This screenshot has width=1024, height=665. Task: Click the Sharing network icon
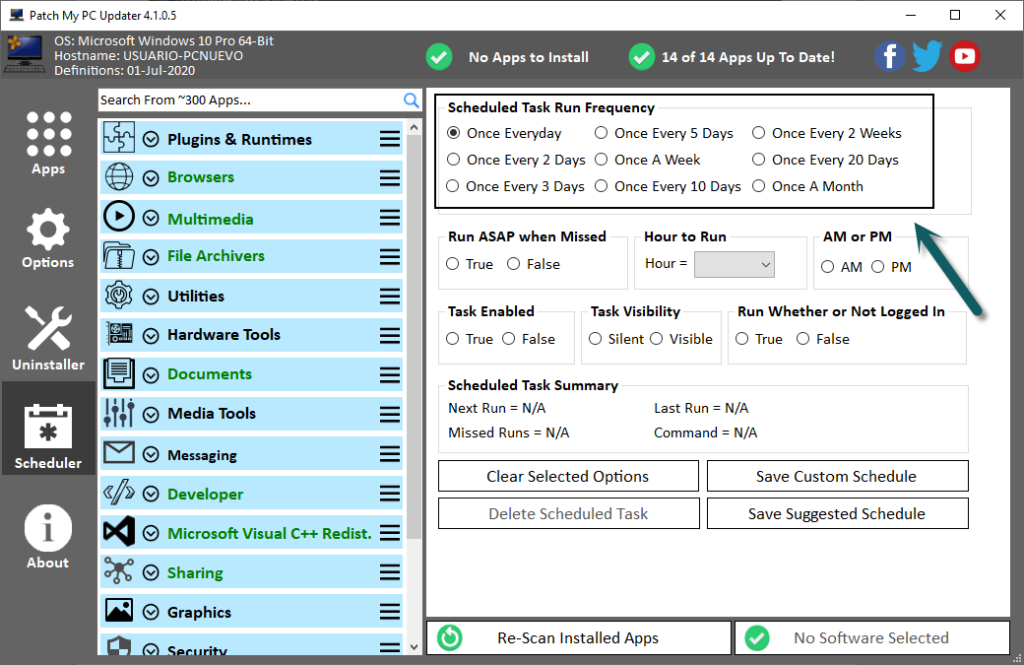pos(119,571)
